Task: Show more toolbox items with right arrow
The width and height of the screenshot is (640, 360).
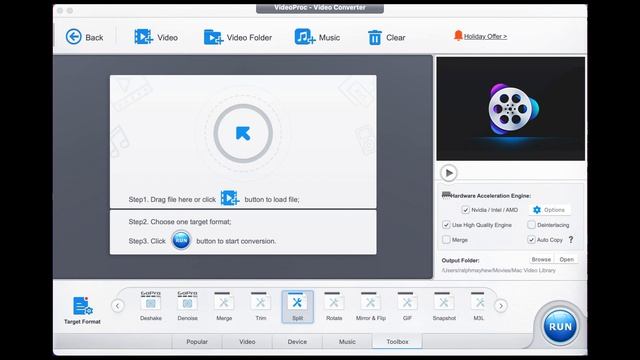Action: point(501,306)
